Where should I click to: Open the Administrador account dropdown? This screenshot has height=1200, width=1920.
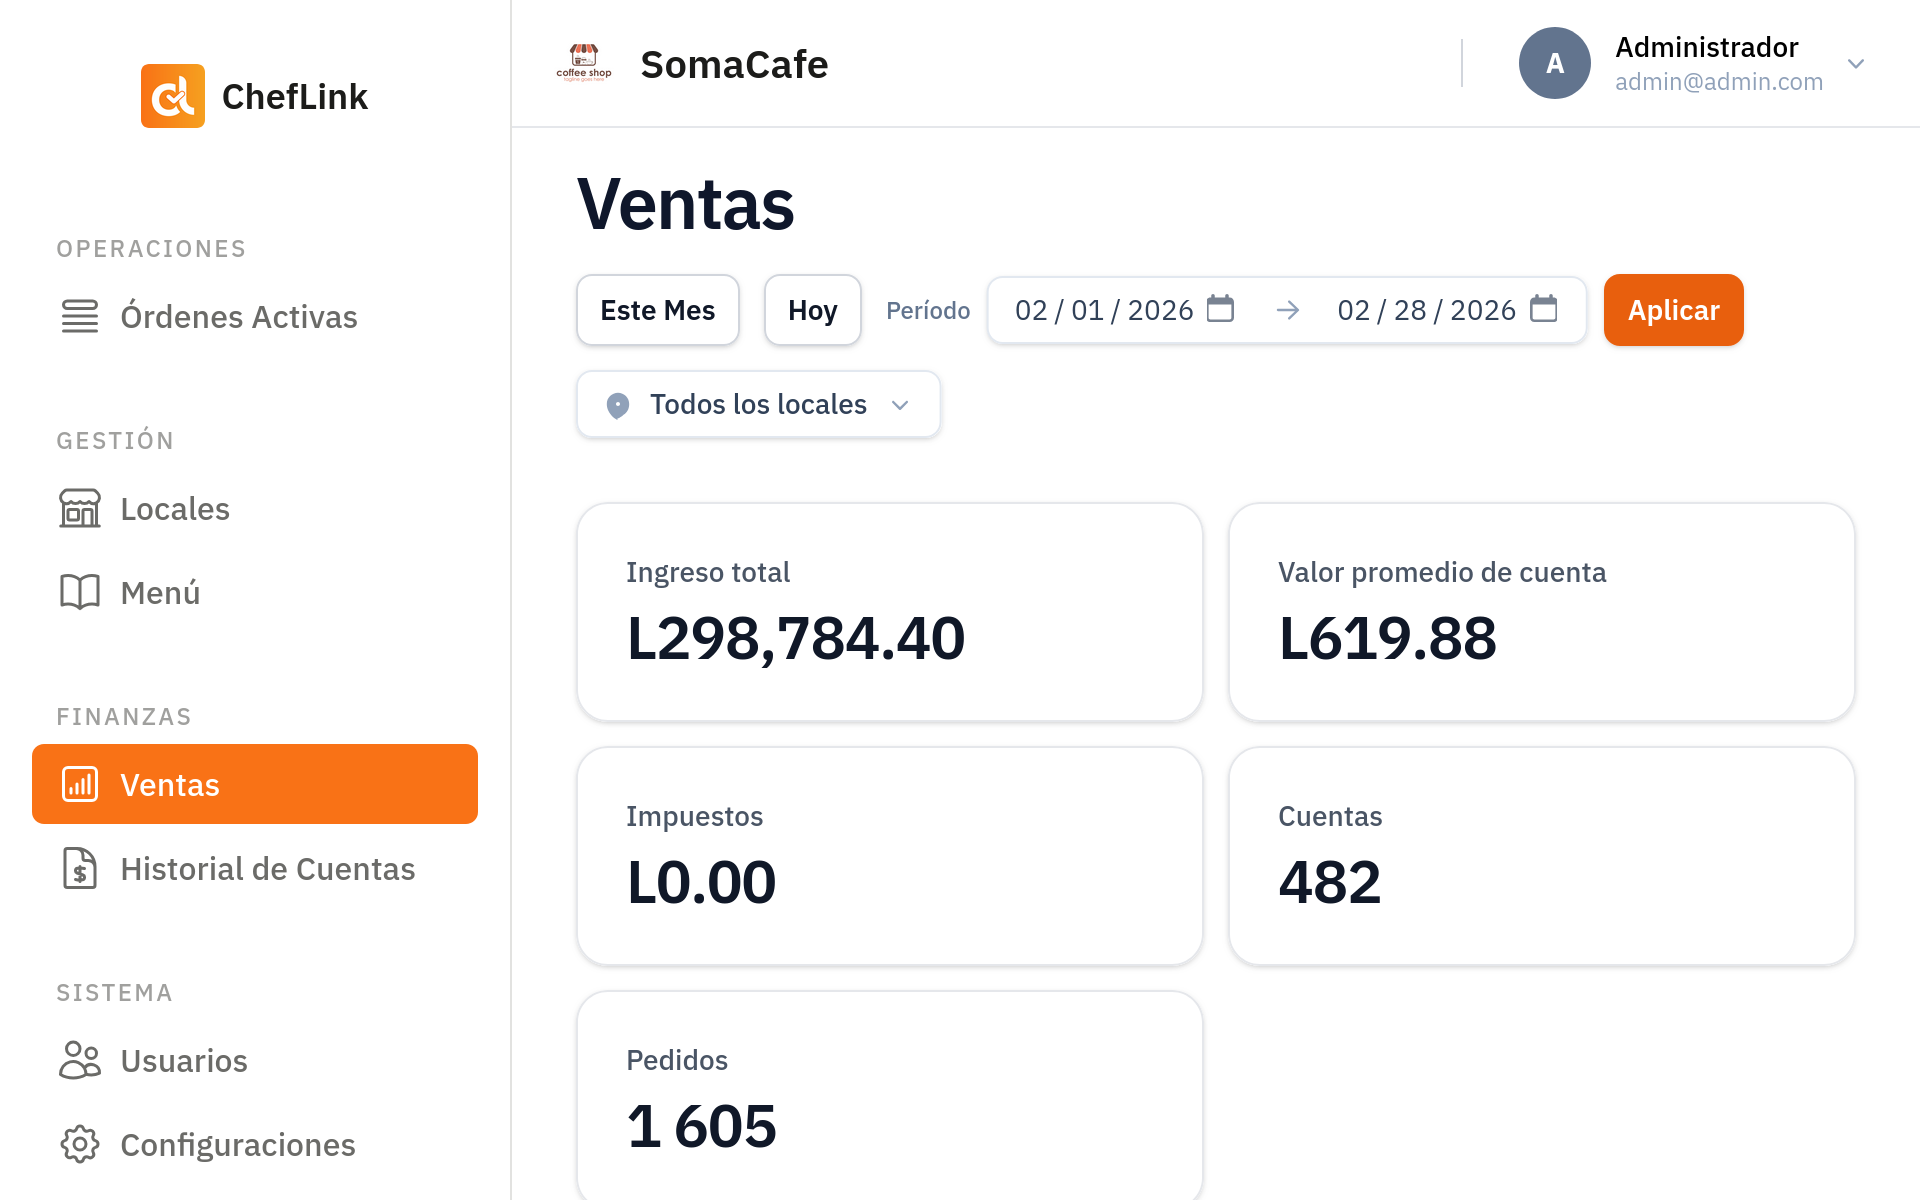point(1856,63)
